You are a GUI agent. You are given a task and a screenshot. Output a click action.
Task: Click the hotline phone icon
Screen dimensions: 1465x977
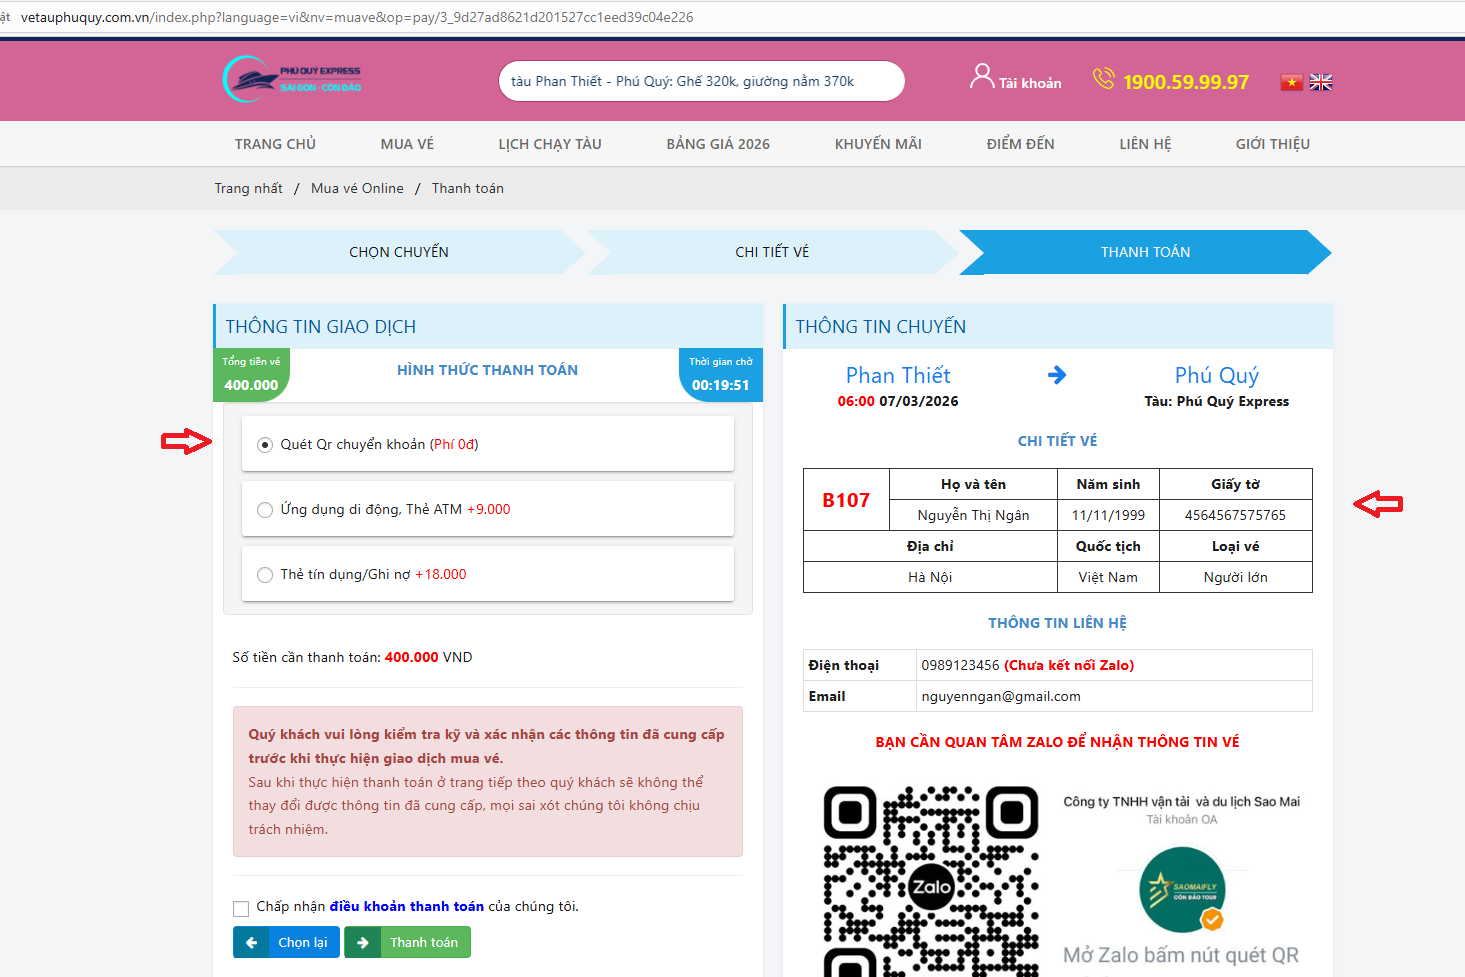point(1103,78)
